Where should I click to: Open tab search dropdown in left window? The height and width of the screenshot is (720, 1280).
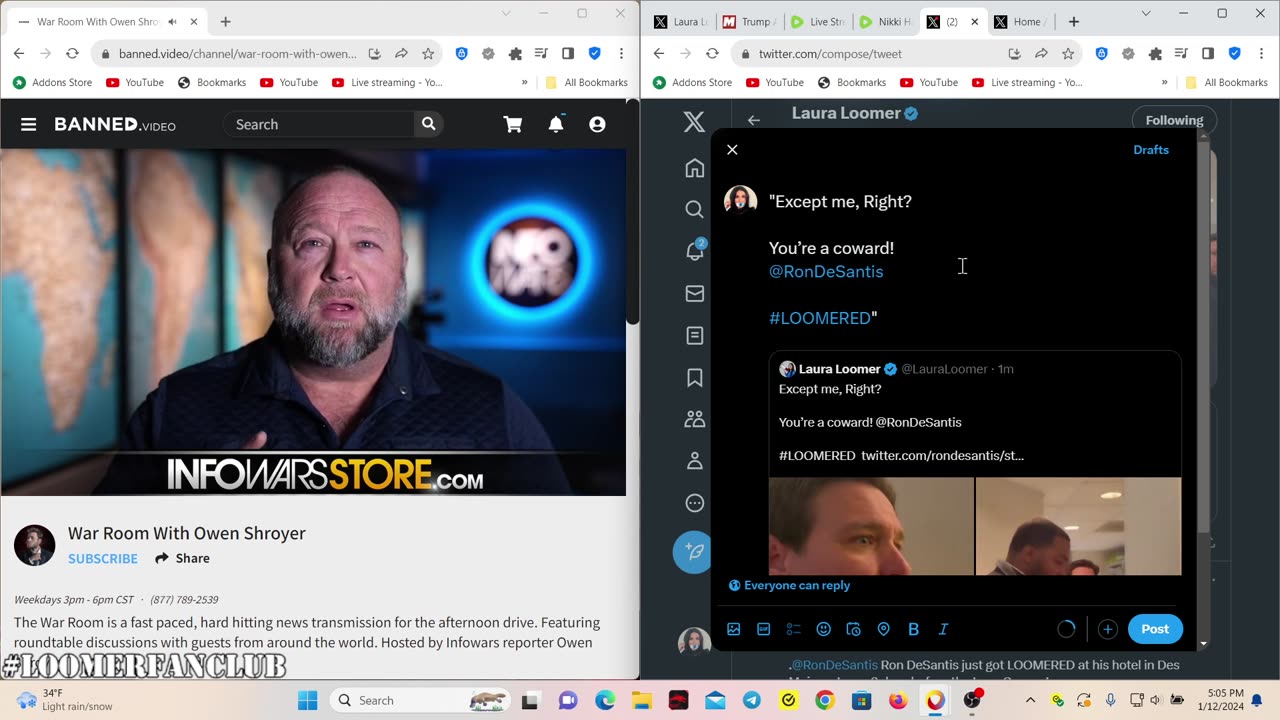tap(506, 14)
